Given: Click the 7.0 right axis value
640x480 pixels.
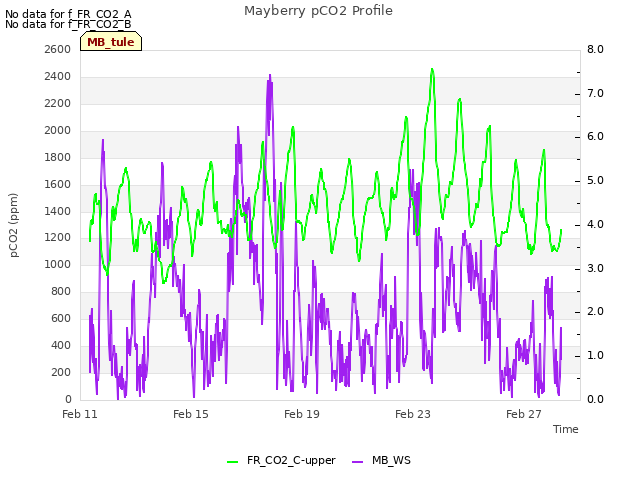Looking at the screenshot, I should click(x=595, y=93).
